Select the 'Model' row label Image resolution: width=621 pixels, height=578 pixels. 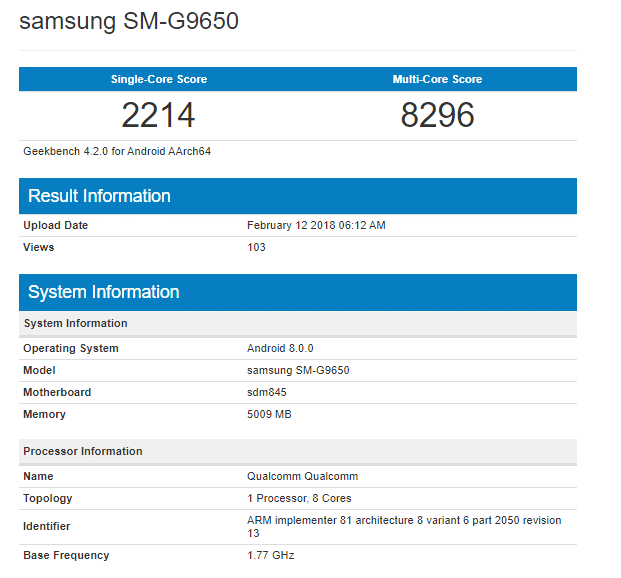click(x=39, y=370)
